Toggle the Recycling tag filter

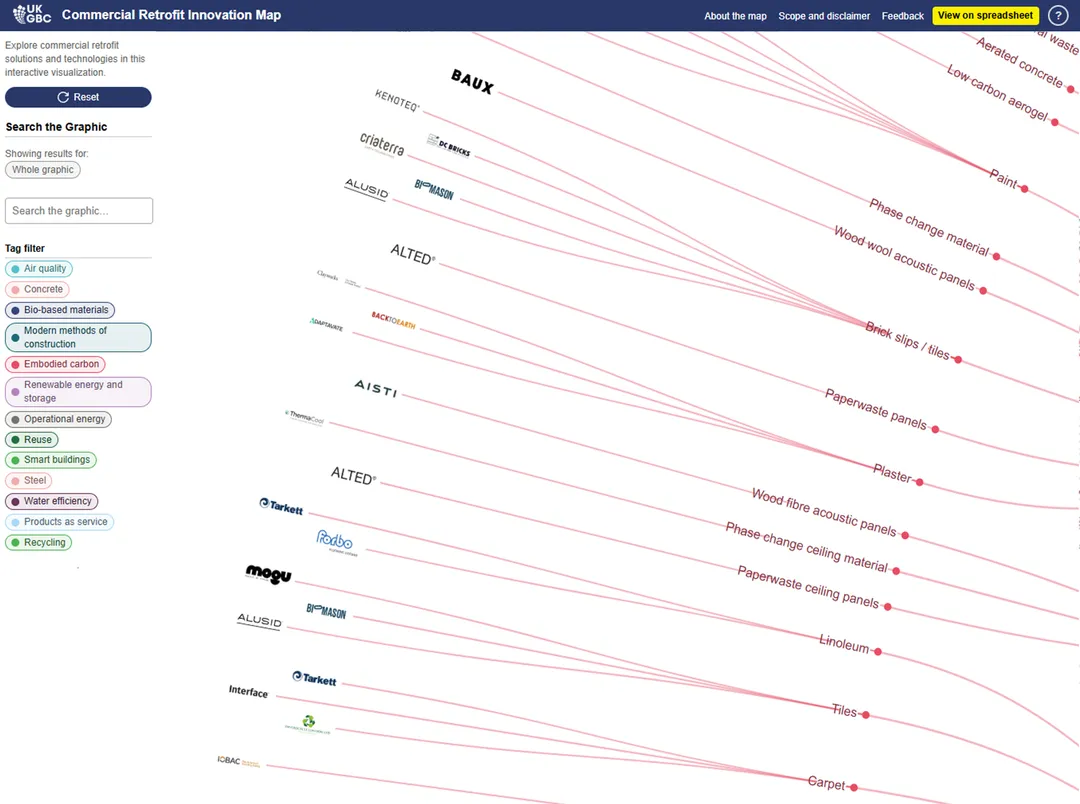coord(39,542)
